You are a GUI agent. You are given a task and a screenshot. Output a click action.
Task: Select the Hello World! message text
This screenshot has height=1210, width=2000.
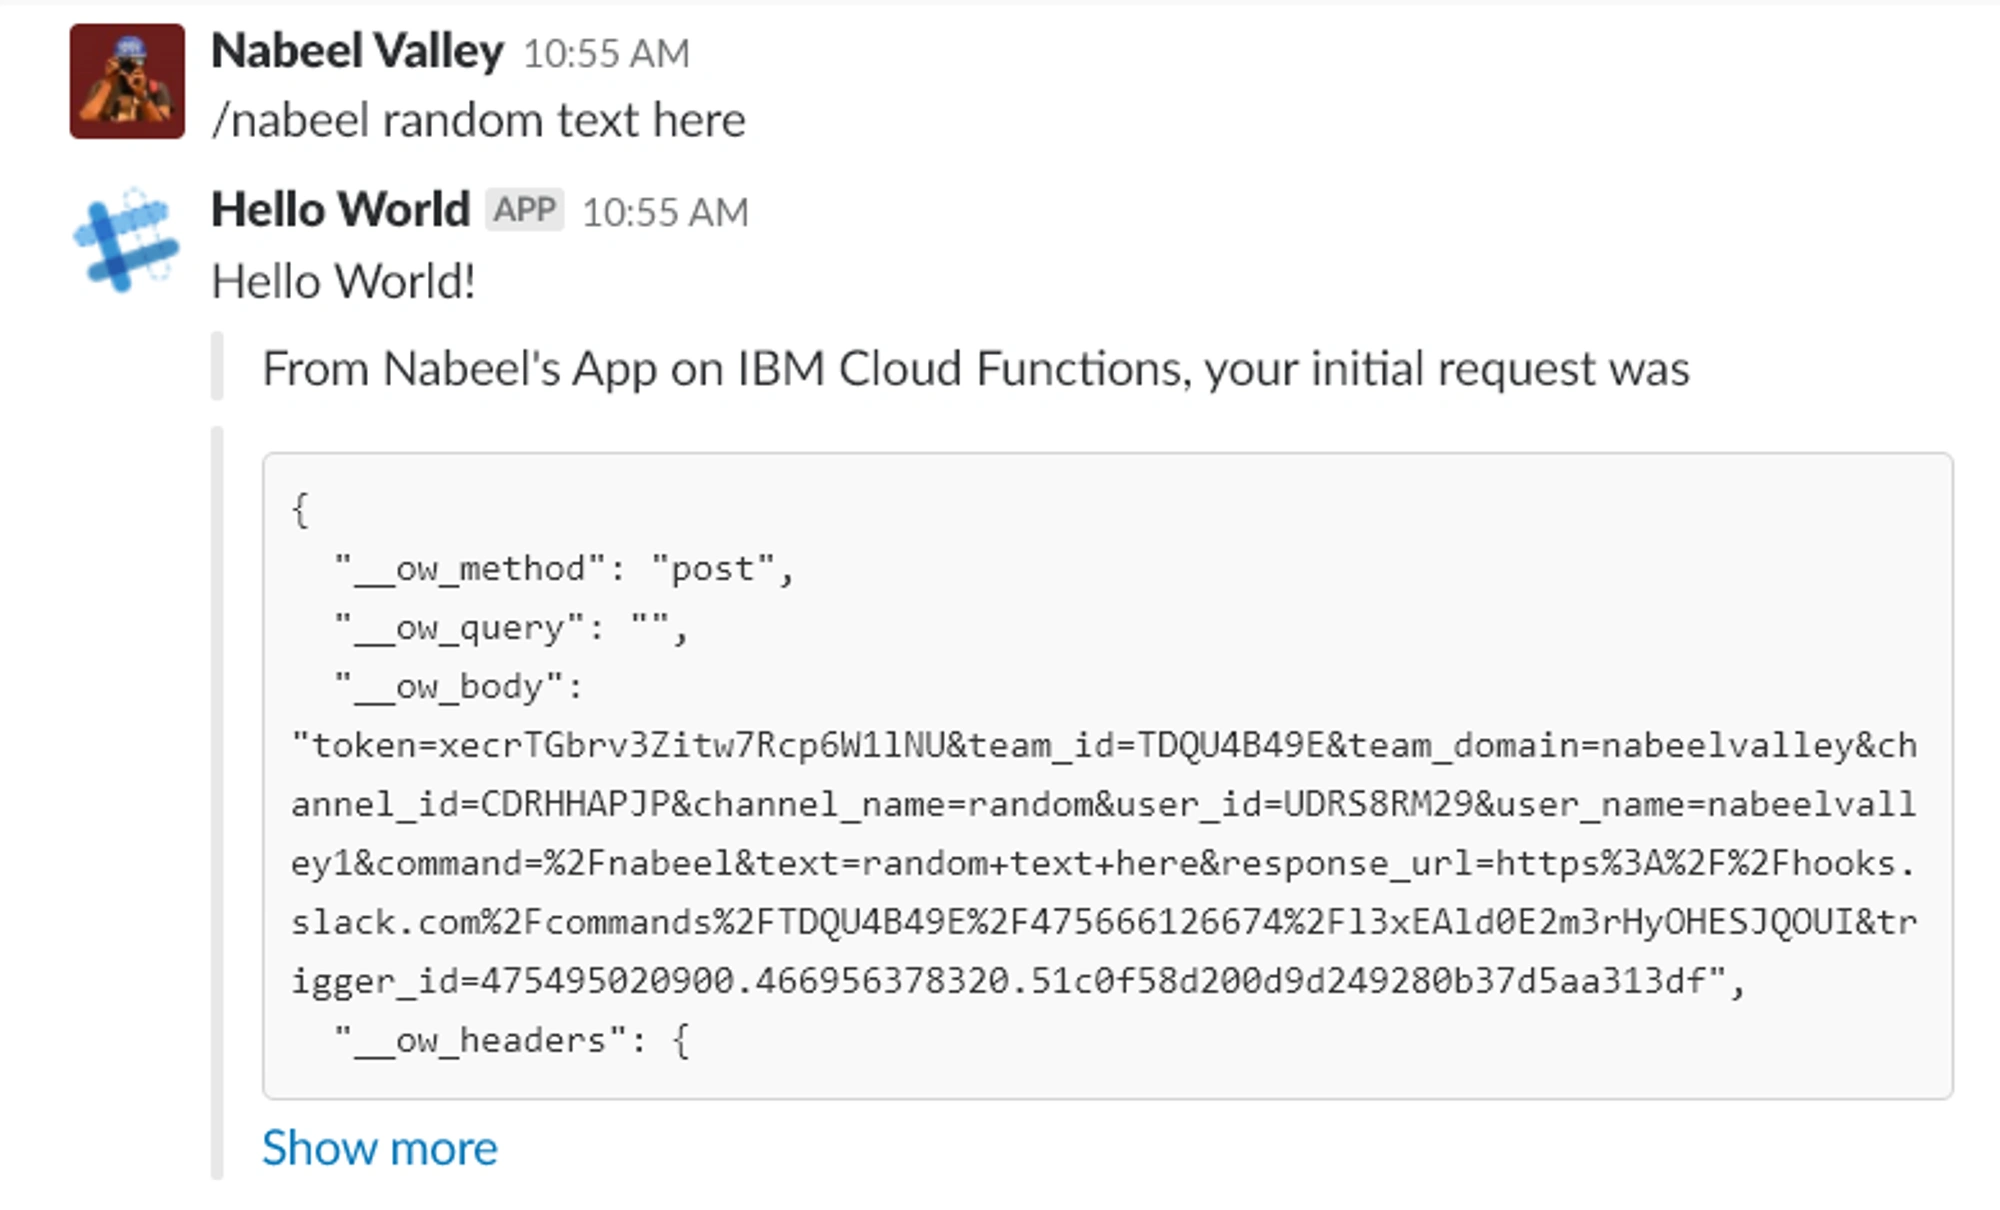343,281
